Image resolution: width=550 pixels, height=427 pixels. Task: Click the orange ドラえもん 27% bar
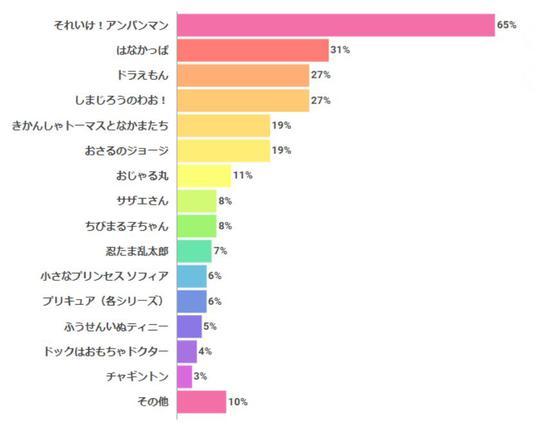point(243,75)
